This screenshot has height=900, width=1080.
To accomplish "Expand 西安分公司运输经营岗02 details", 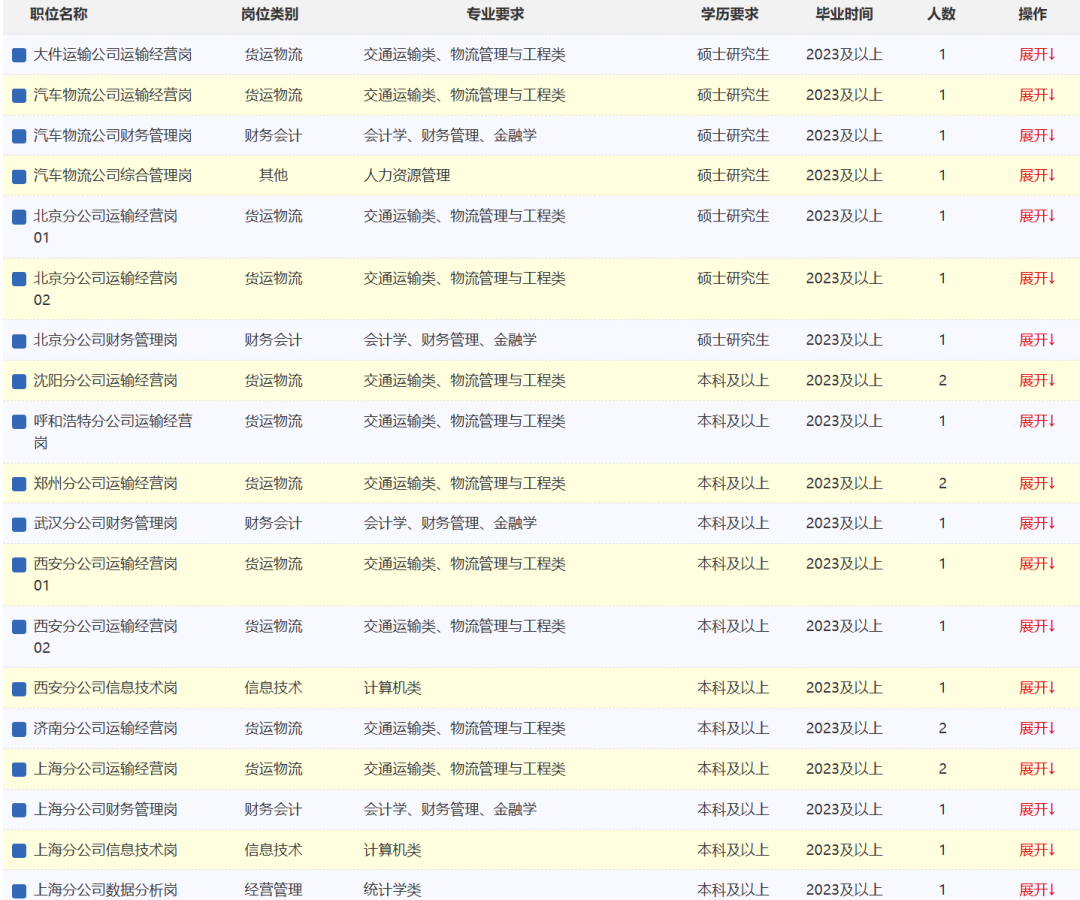I will 1037,626.
